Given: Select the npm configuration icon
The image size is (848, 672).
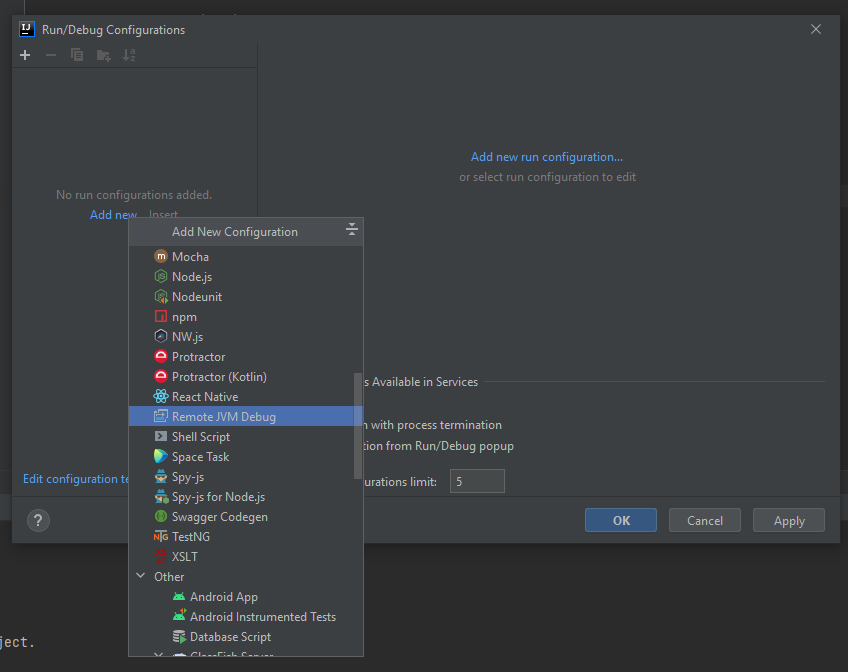Looking at the screenshot, I should 161,316.
